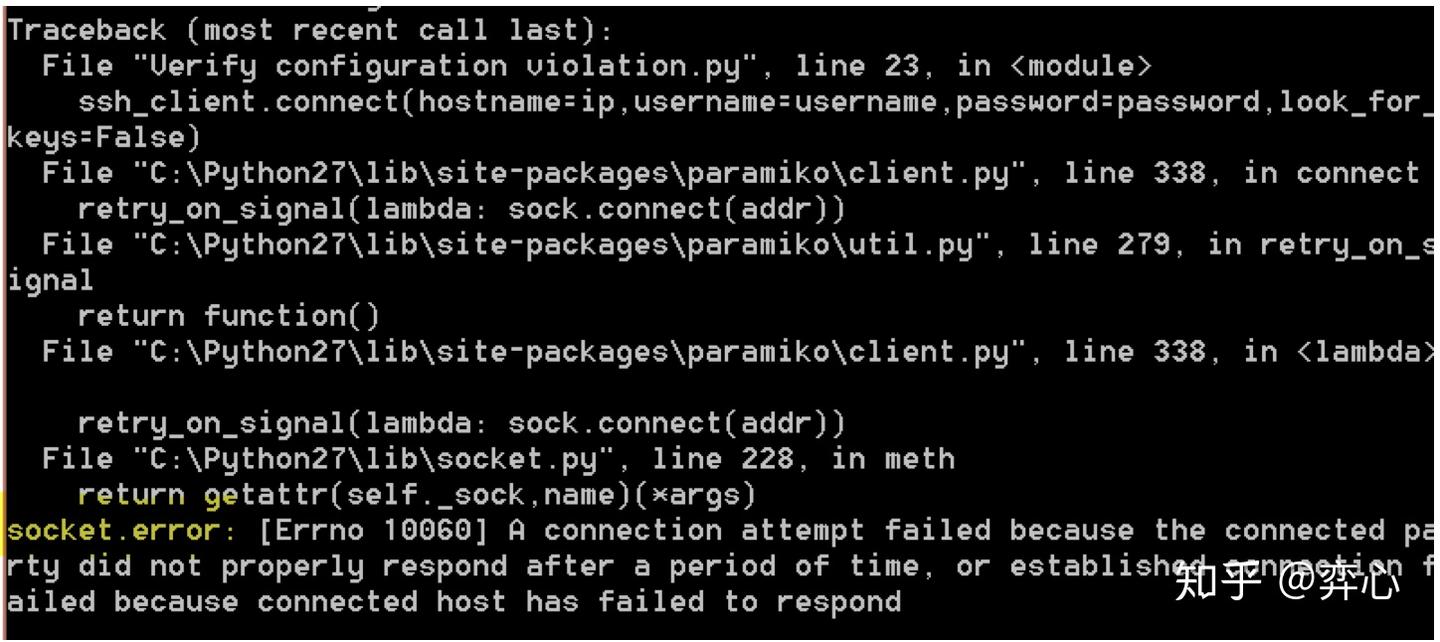Click the 'return getattr(self._sock,name)(*args)' line
The image size is (1440, 642).
coord(416,495)
